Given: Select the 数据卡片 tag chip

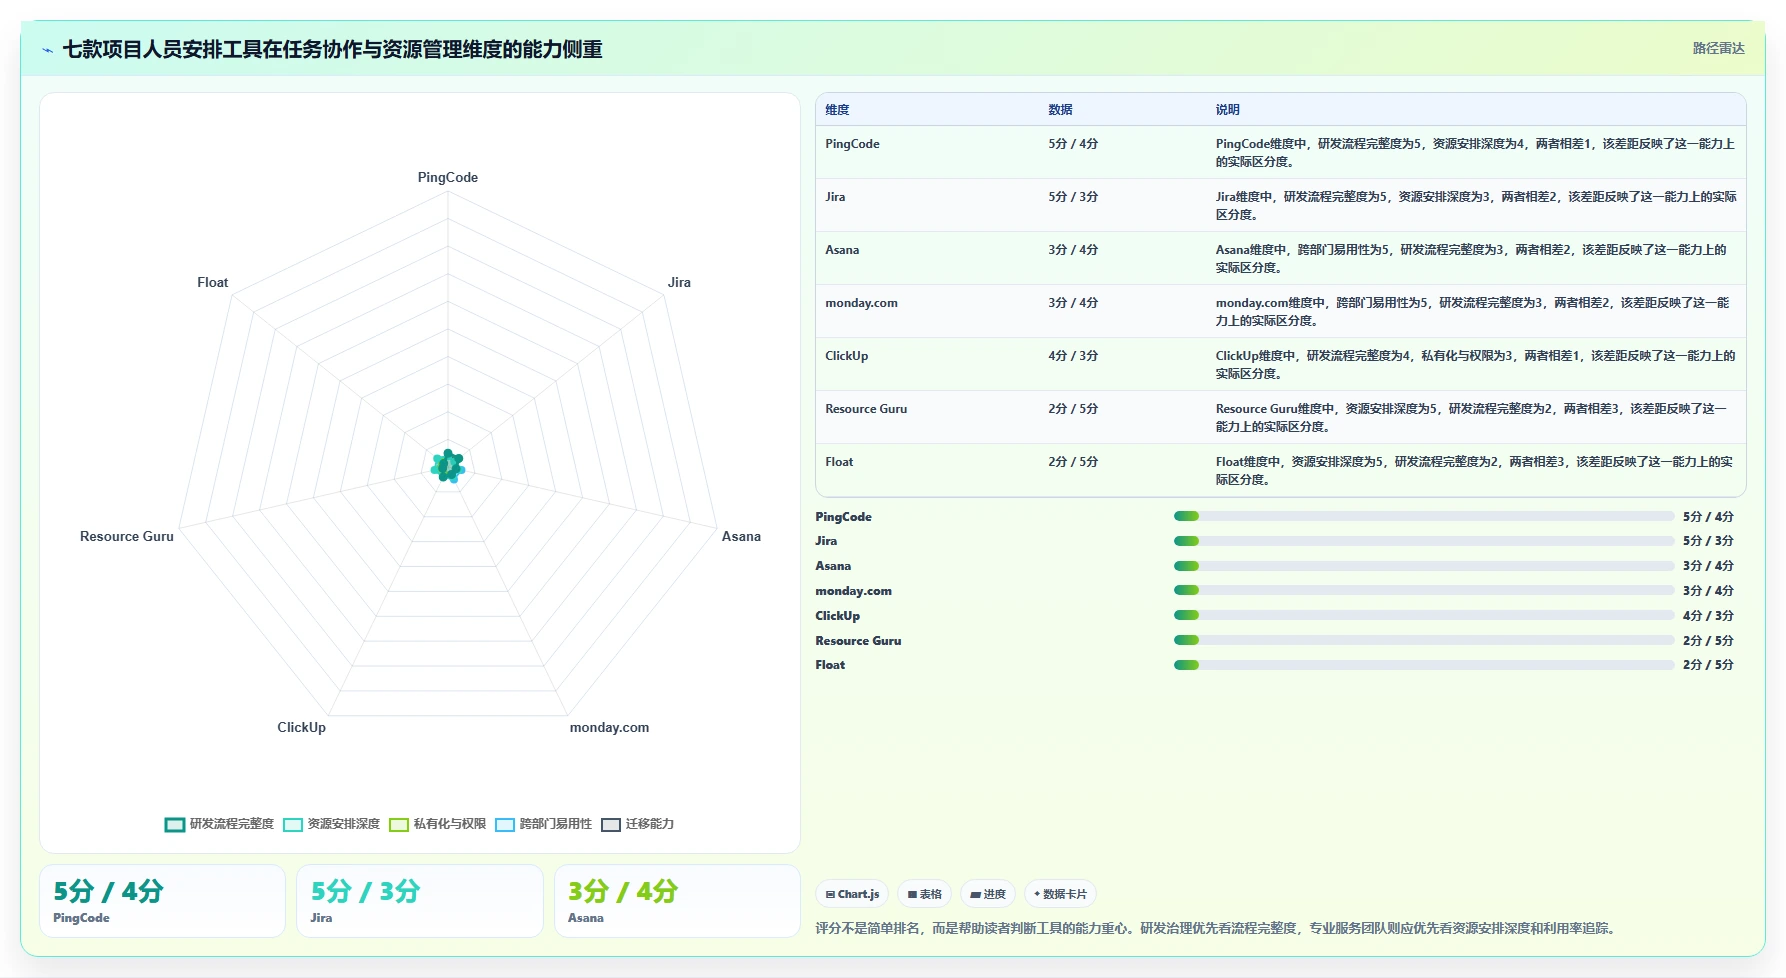Looking at the screenshot, I should (x=1060, y=894).
